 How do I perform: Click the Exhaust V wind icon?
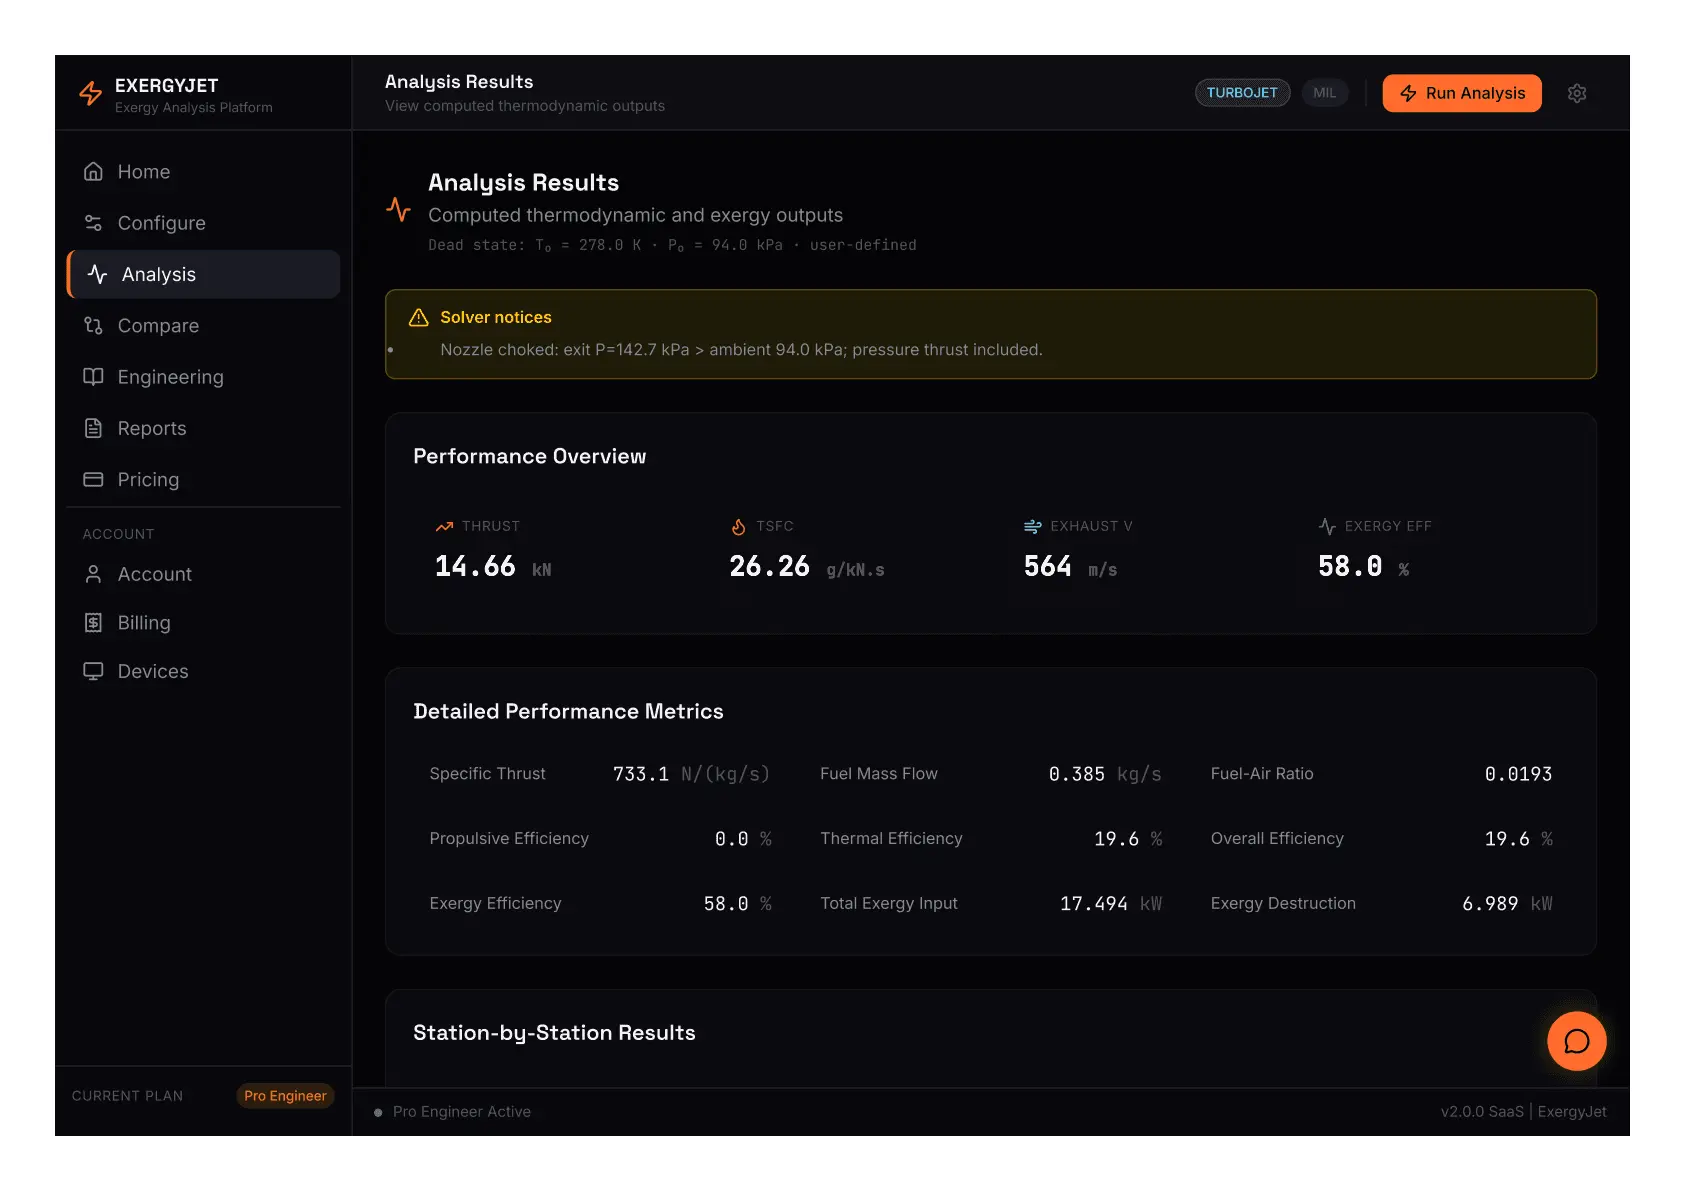click(x=1032, y=526)
